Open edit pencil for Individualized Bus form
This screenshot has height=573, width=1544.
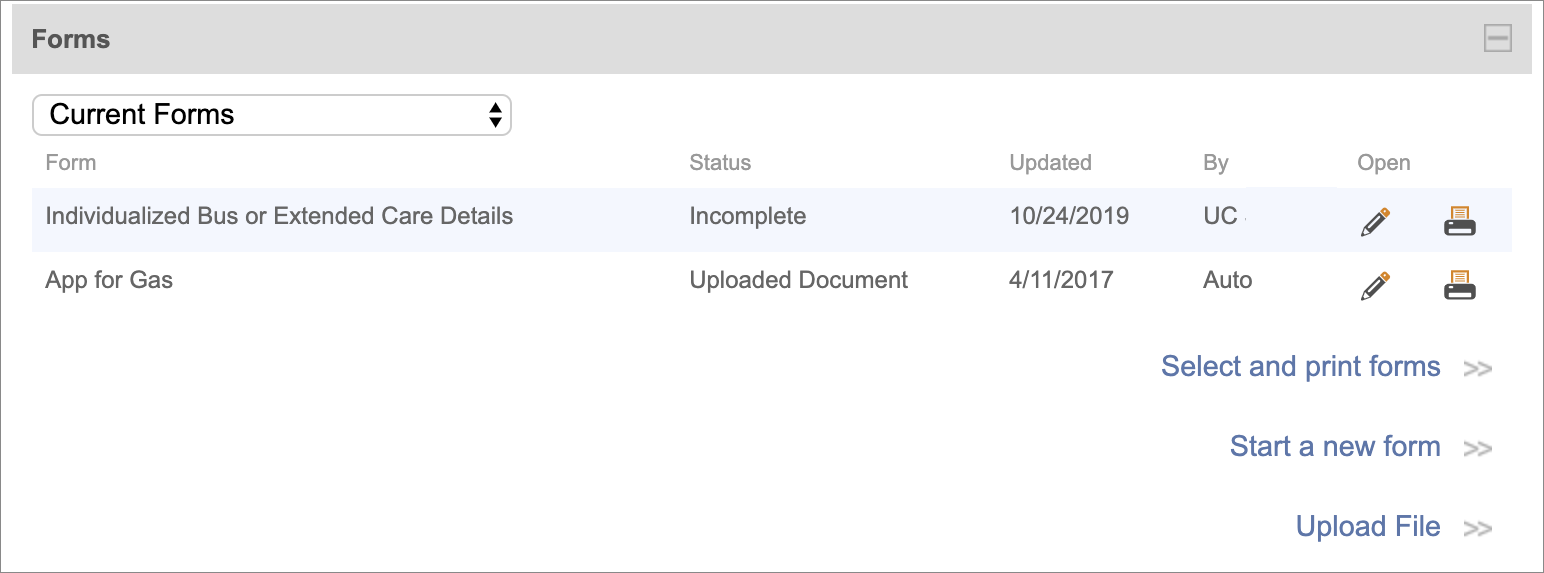coord(1376,221)
